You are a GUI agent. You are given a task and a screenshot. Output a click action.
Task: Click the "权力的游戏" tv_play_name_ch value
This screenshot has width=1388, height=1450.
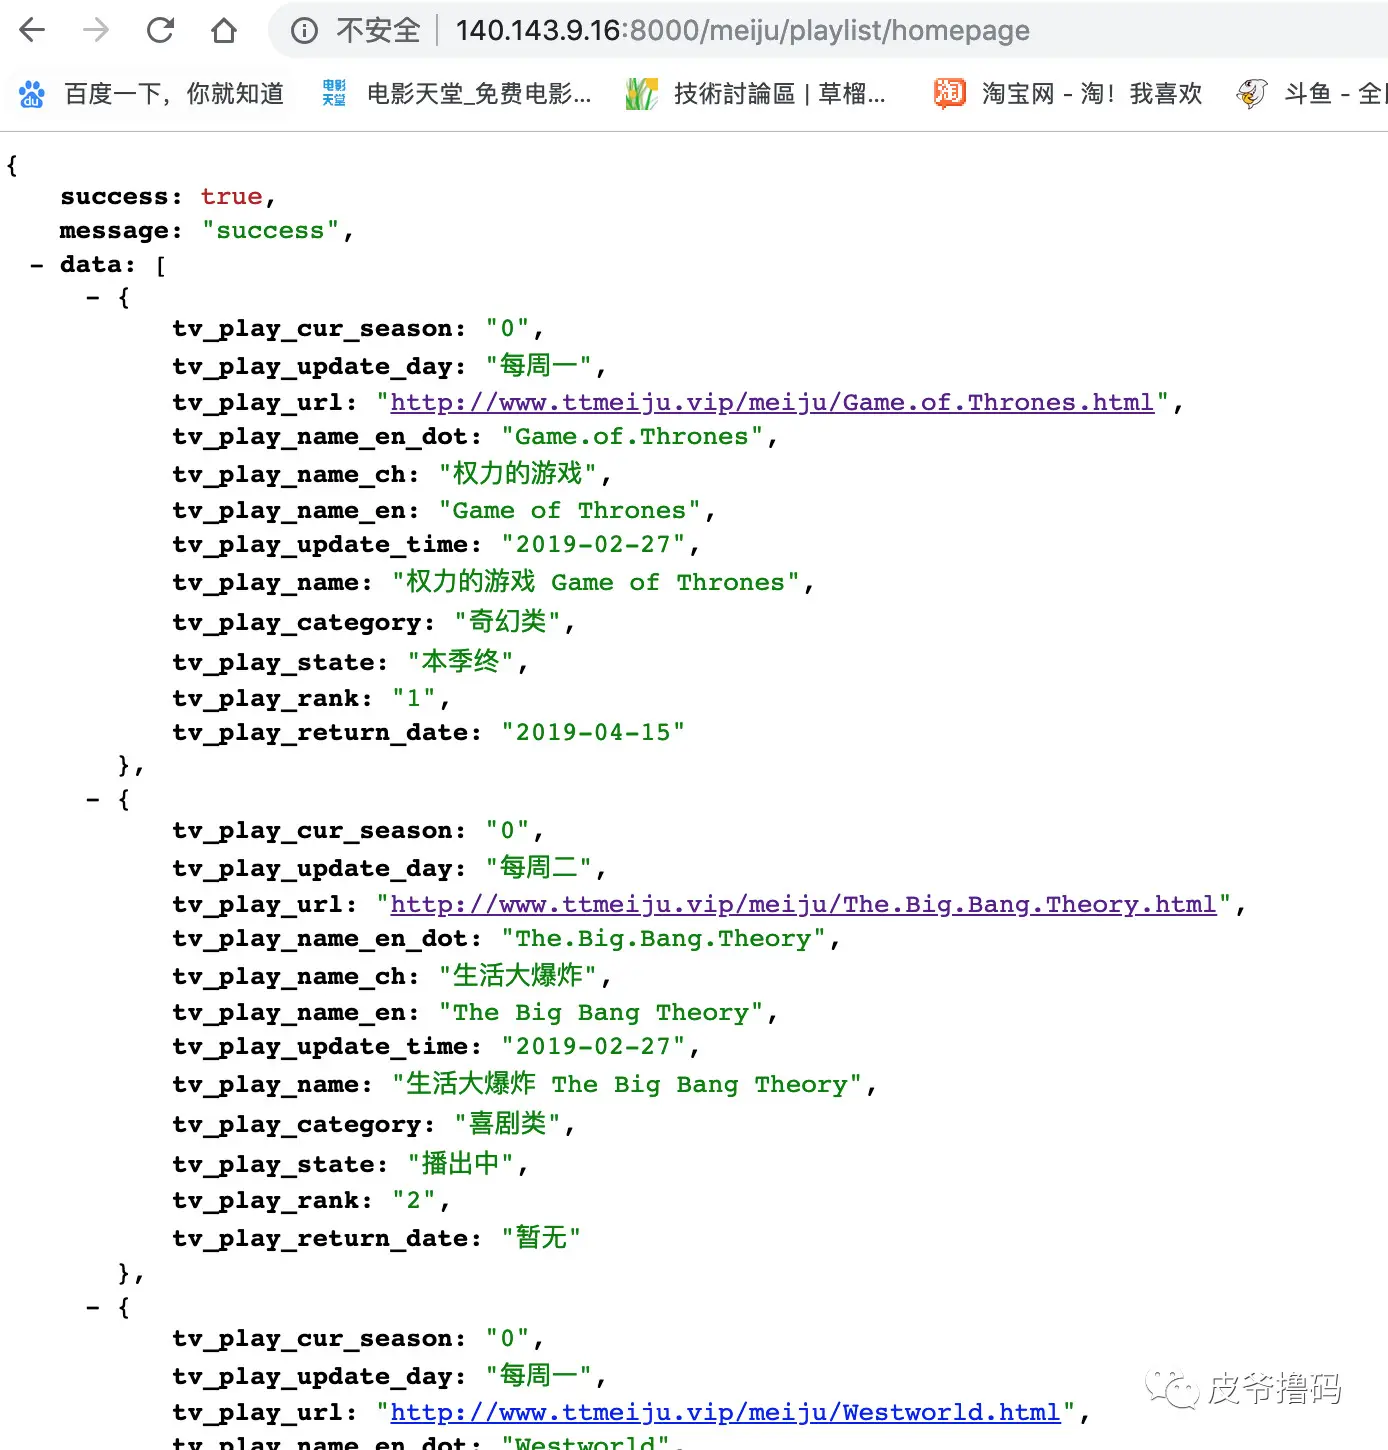pyautogui.click(x=518, y=473)
